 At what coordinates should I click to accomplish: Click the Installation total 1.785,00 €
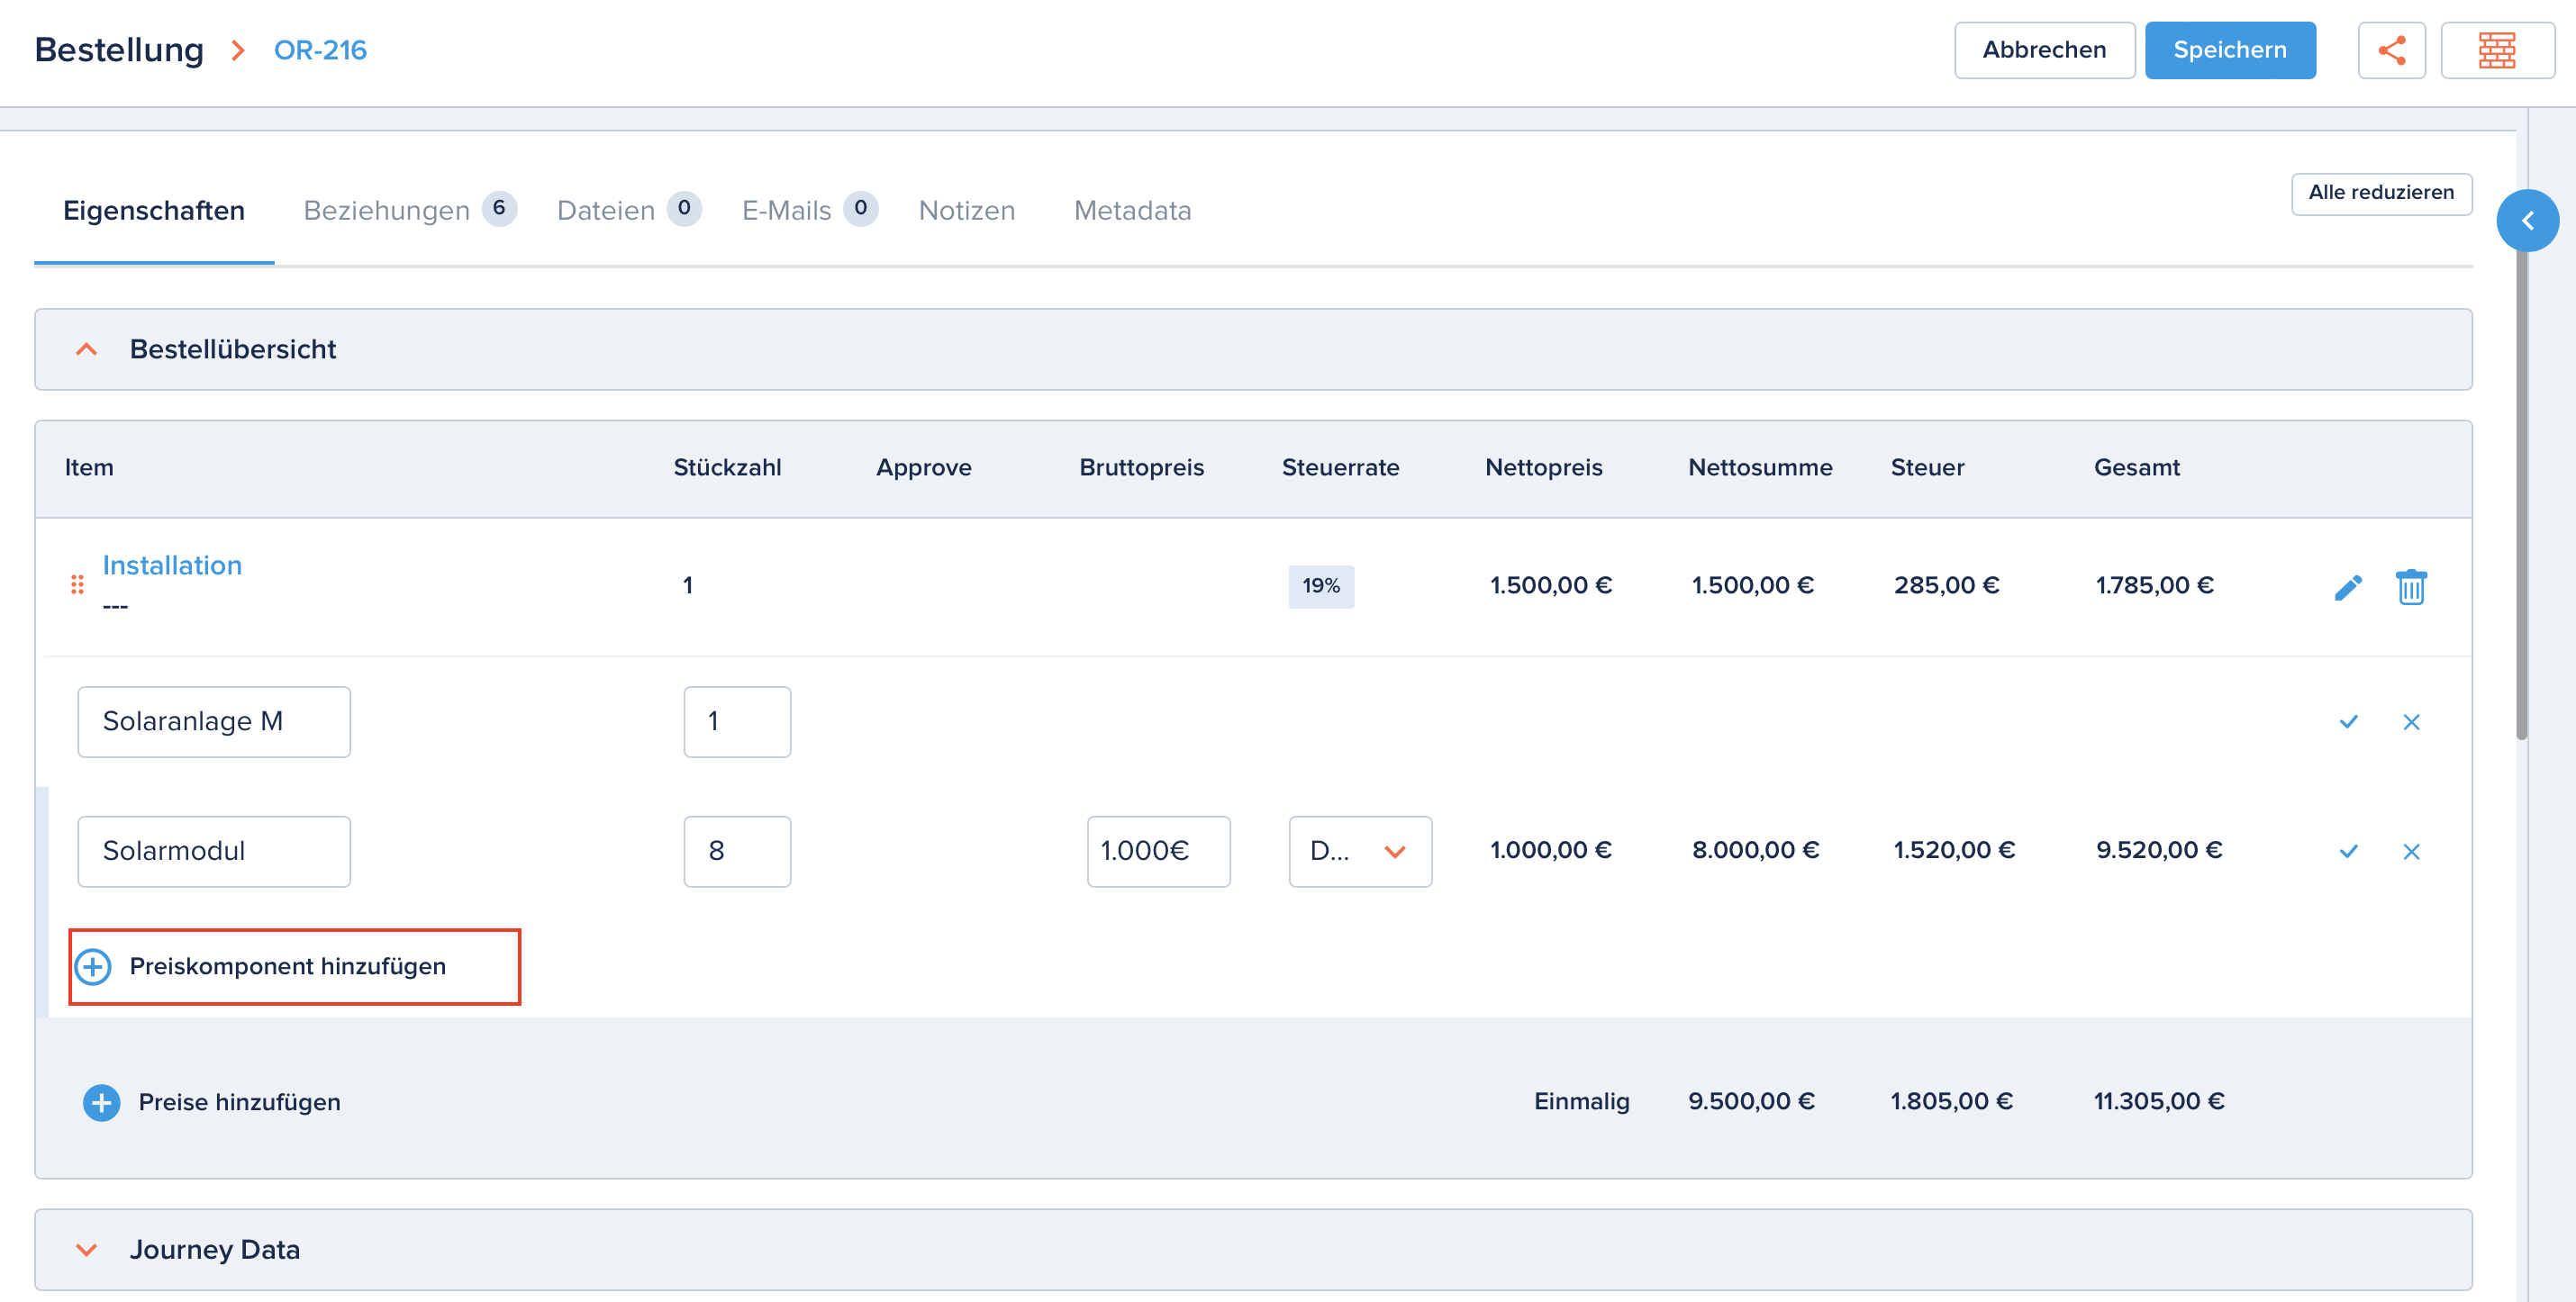pos(2154,586)
